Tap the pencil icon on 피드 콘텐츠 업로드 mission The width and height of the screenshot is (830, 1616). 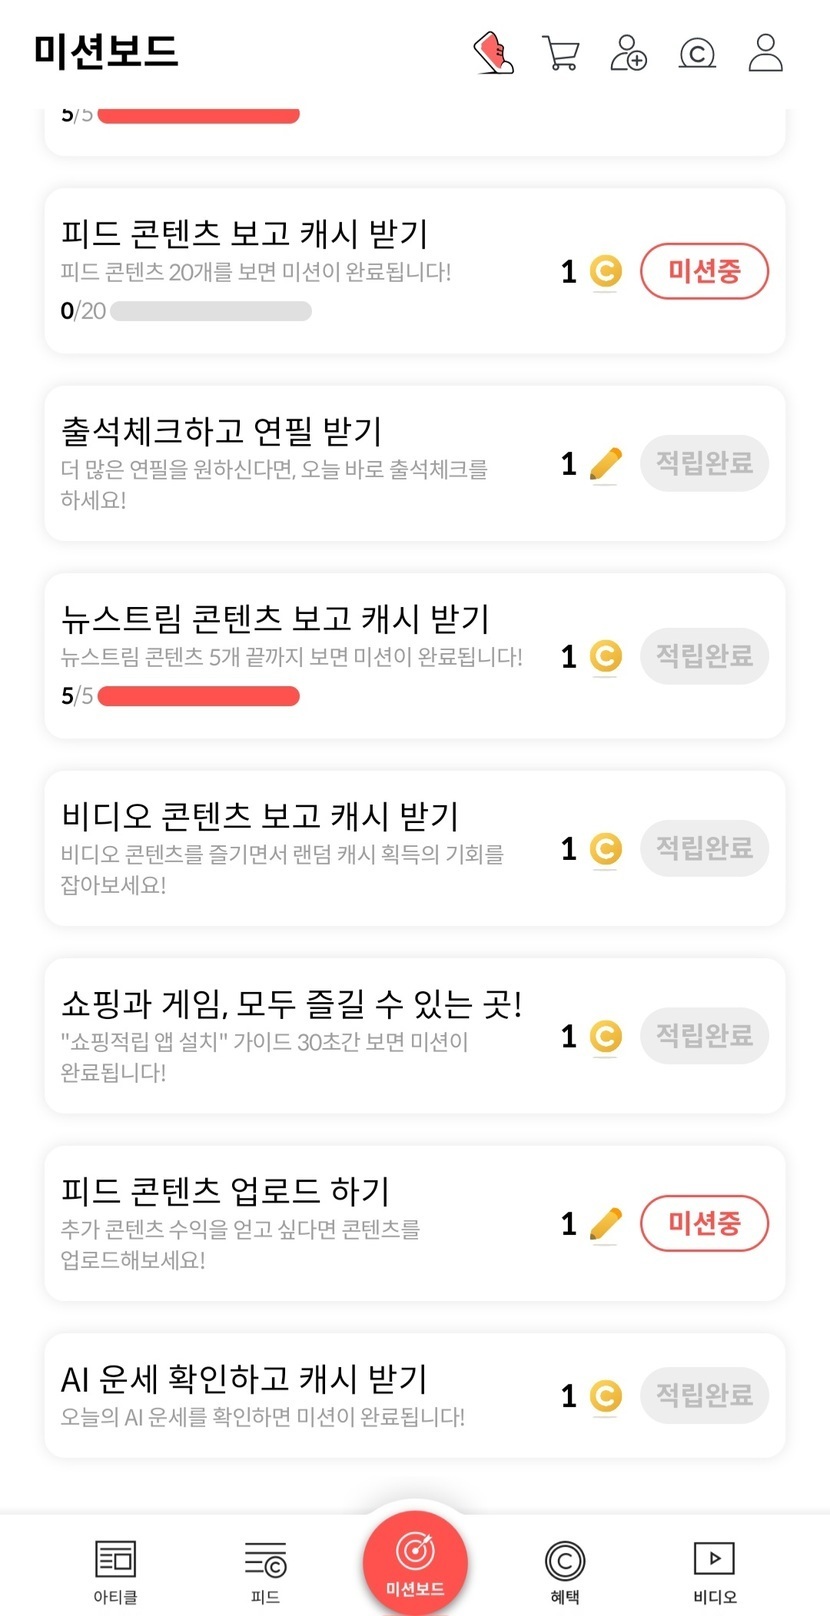(x=605, y=1224)
